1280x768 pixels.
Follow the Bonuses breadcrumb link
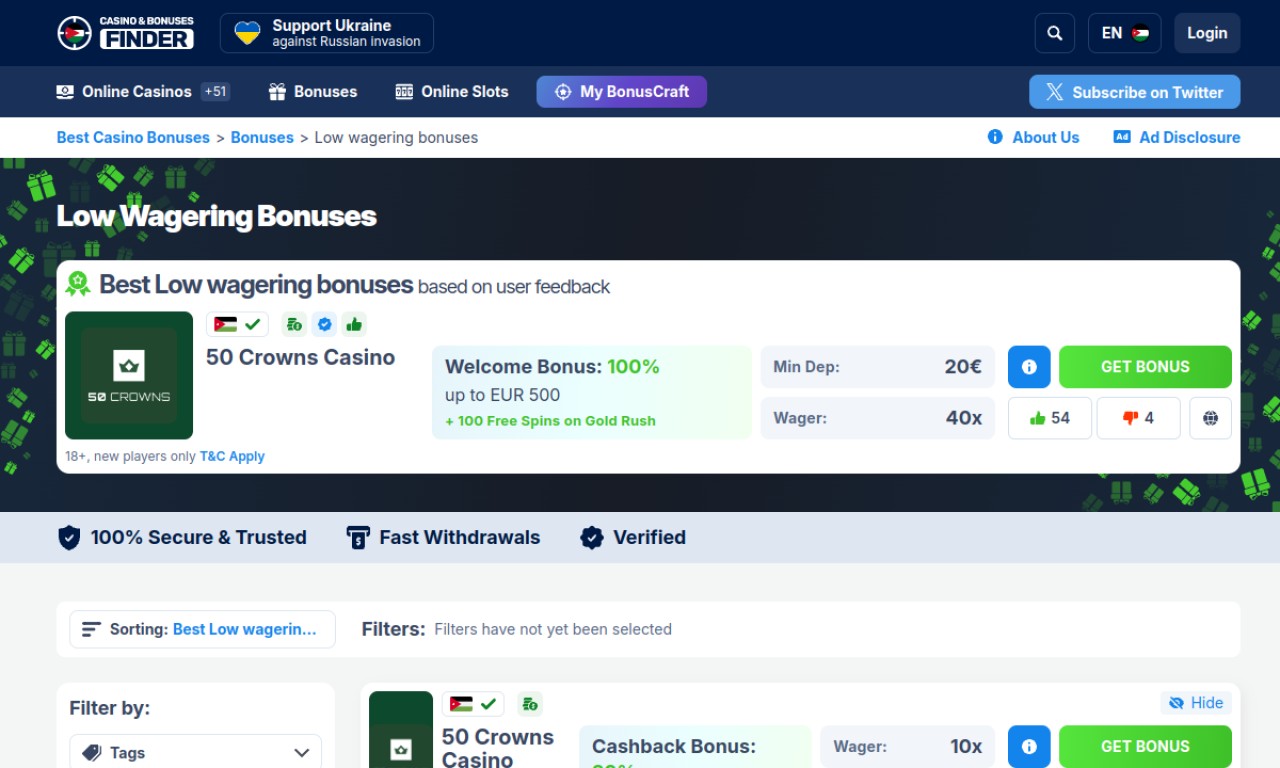tap(262, 138)
